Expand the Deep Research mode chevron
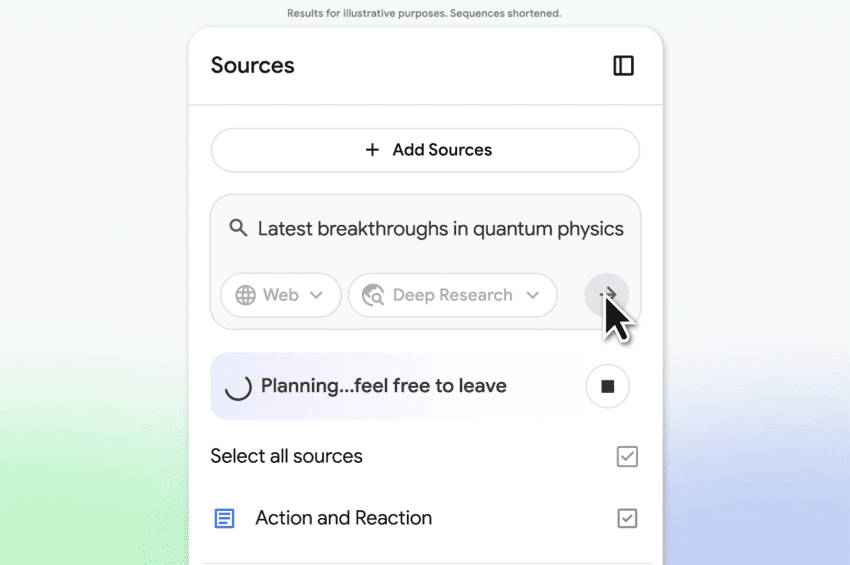The height and width of the screenshot is (565, 850). pos(533,295)
